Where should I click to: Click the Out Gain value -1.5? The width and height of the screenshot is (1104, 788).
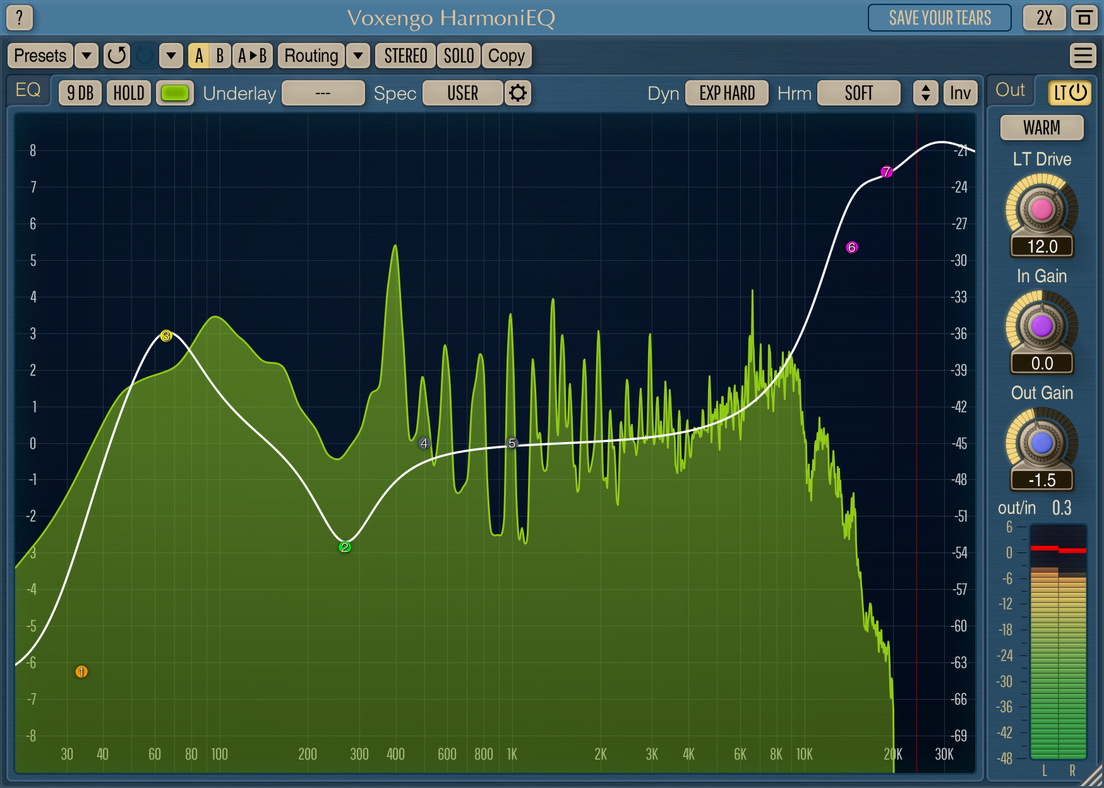(x=1042, y=480)
